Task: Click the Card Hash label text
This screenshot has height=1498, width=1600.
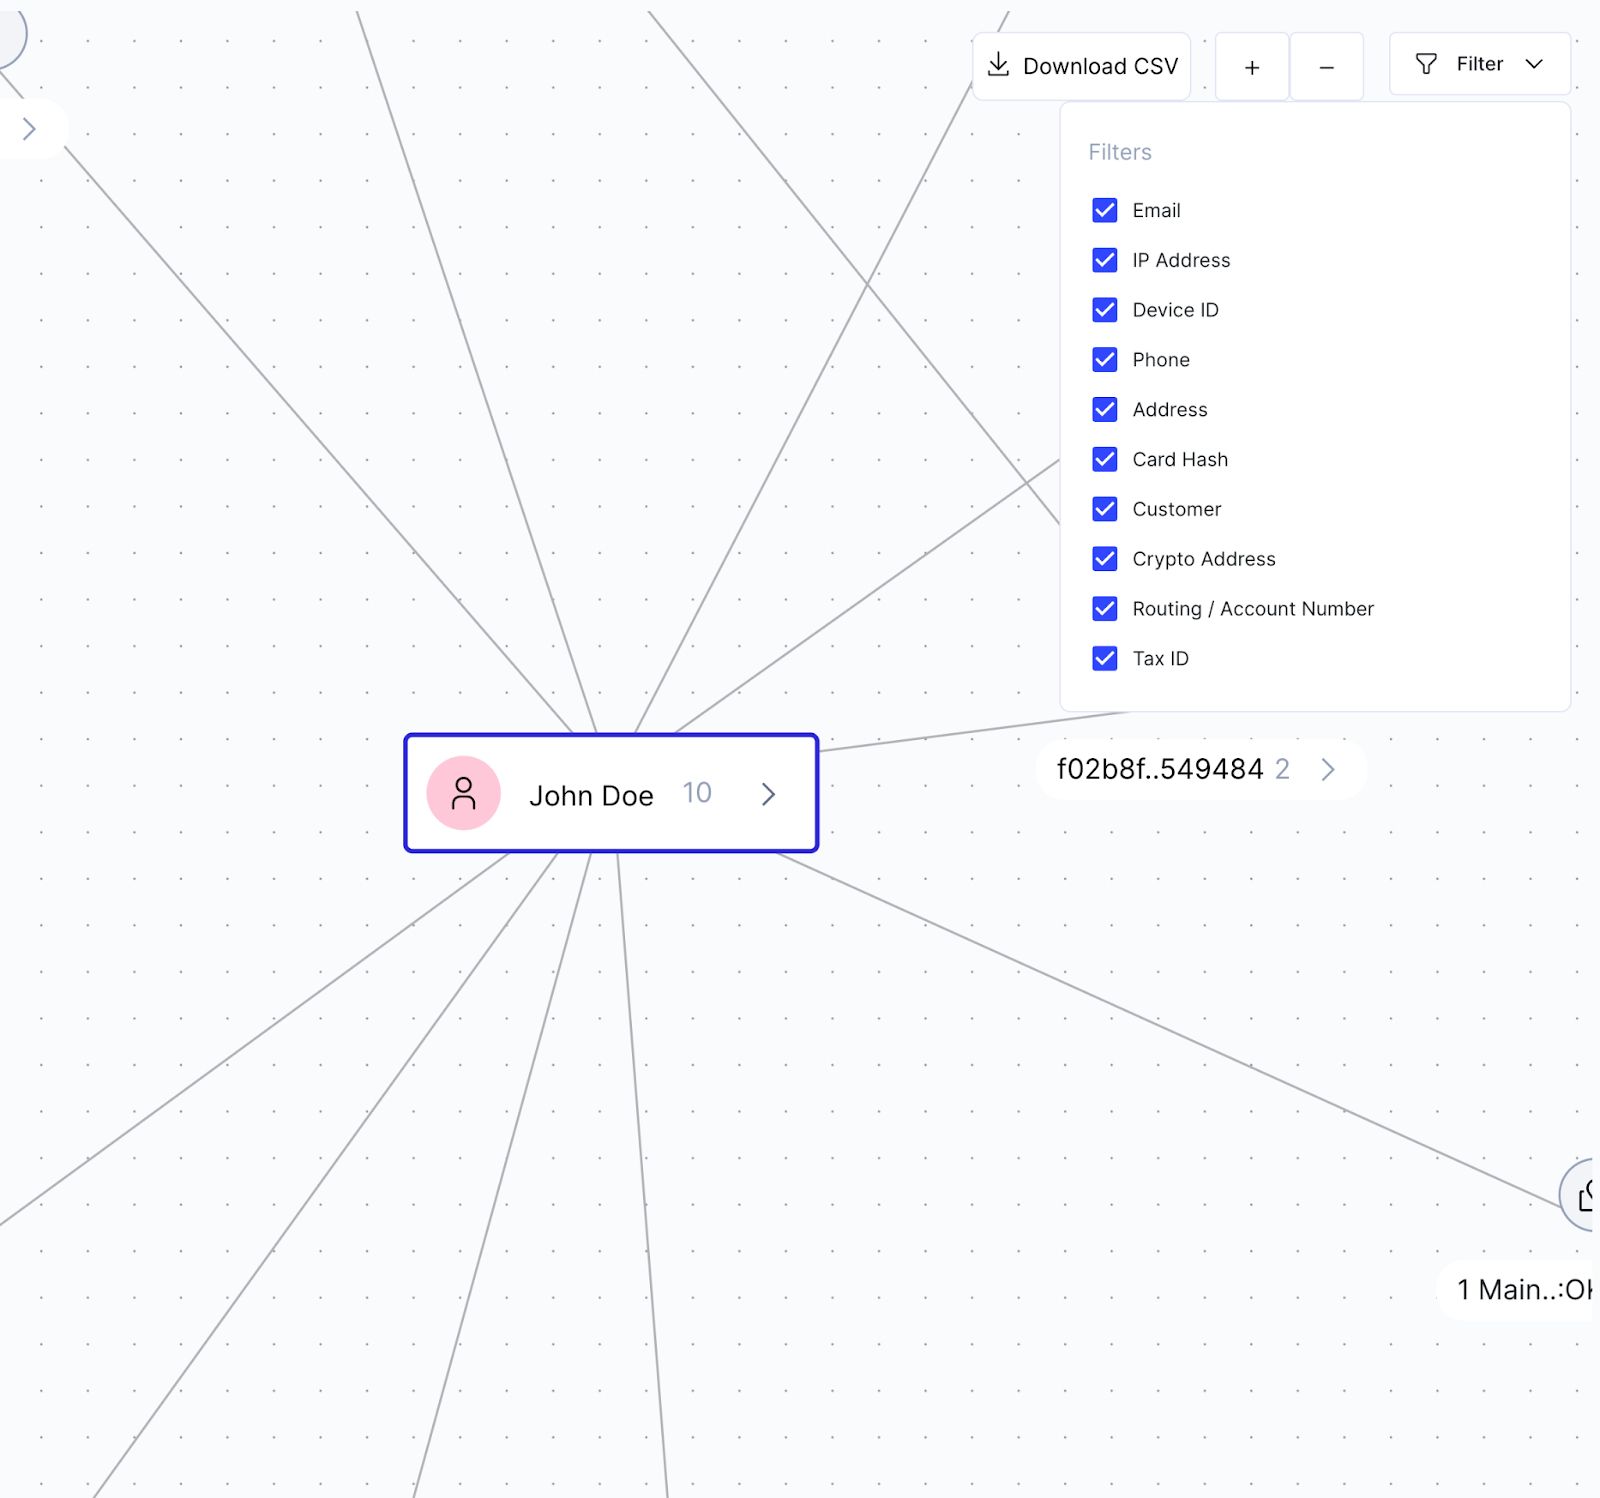Action: click(x=1180, y=459)
